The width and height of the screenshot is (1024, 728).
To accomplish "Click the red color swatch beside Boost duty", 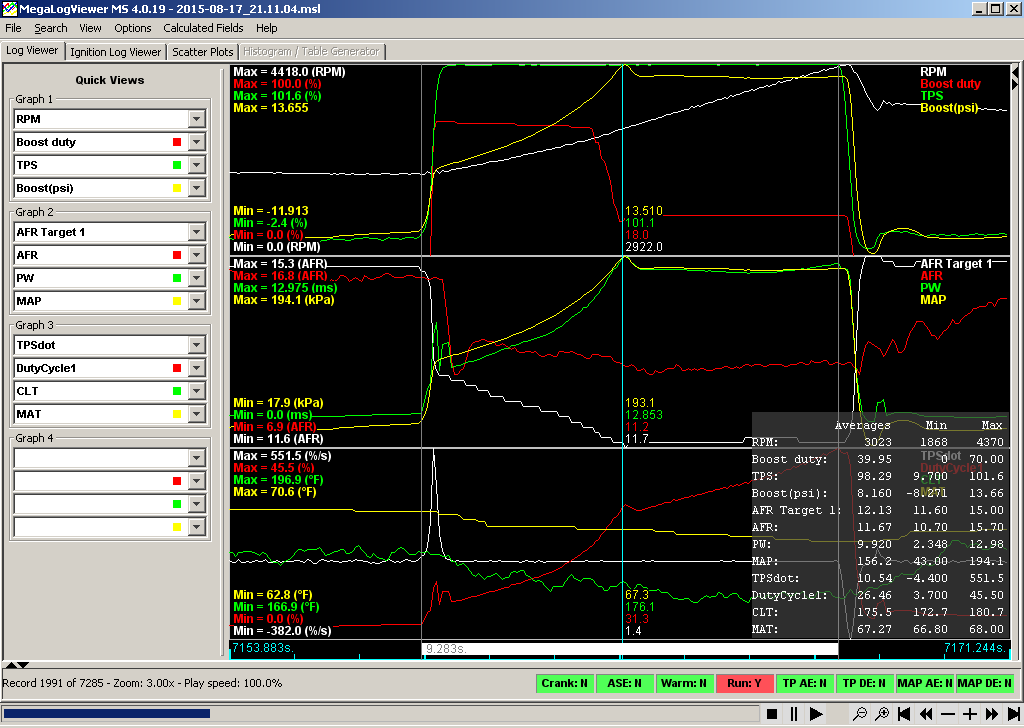I will point(177,142).
